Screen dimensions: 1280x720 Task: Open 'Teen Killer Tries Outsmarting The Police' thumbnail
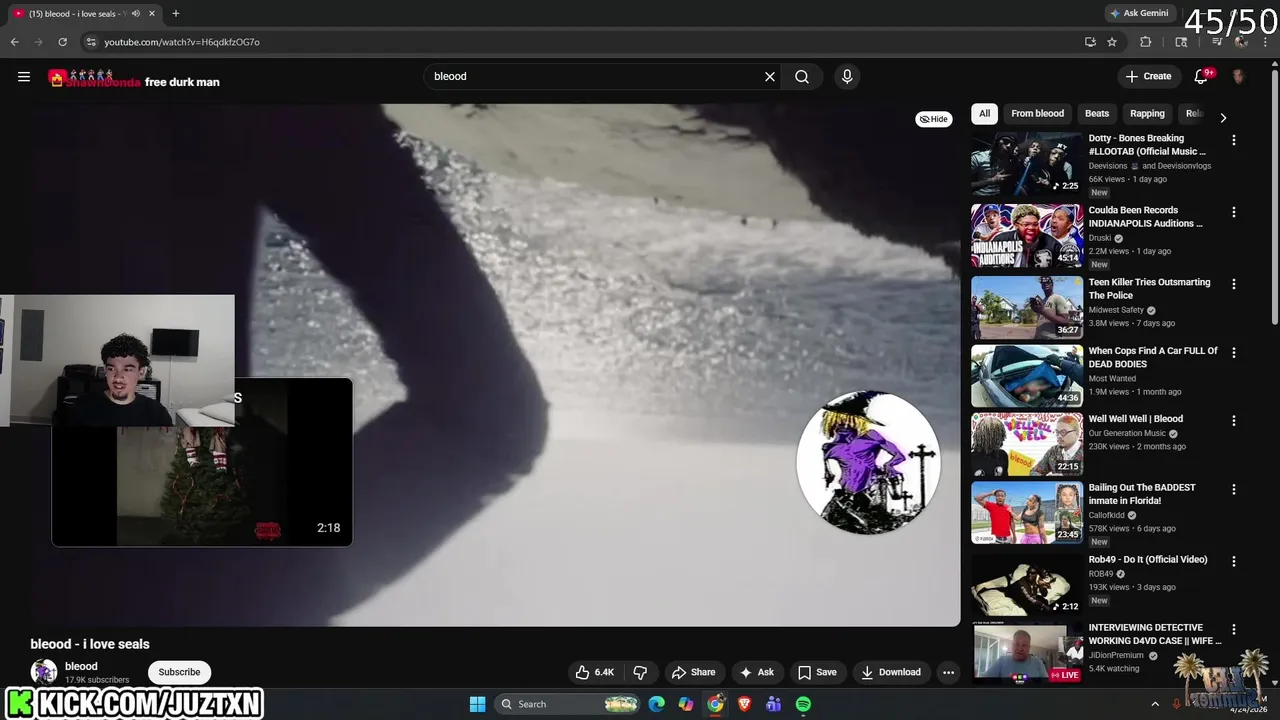click(x=1026, y=308)
